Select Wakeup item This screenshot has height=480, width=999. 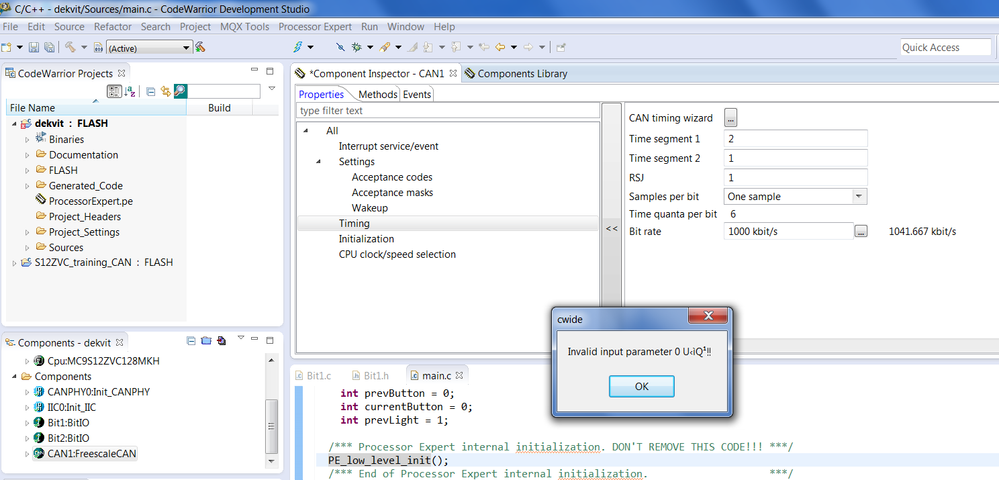(370, 208)
